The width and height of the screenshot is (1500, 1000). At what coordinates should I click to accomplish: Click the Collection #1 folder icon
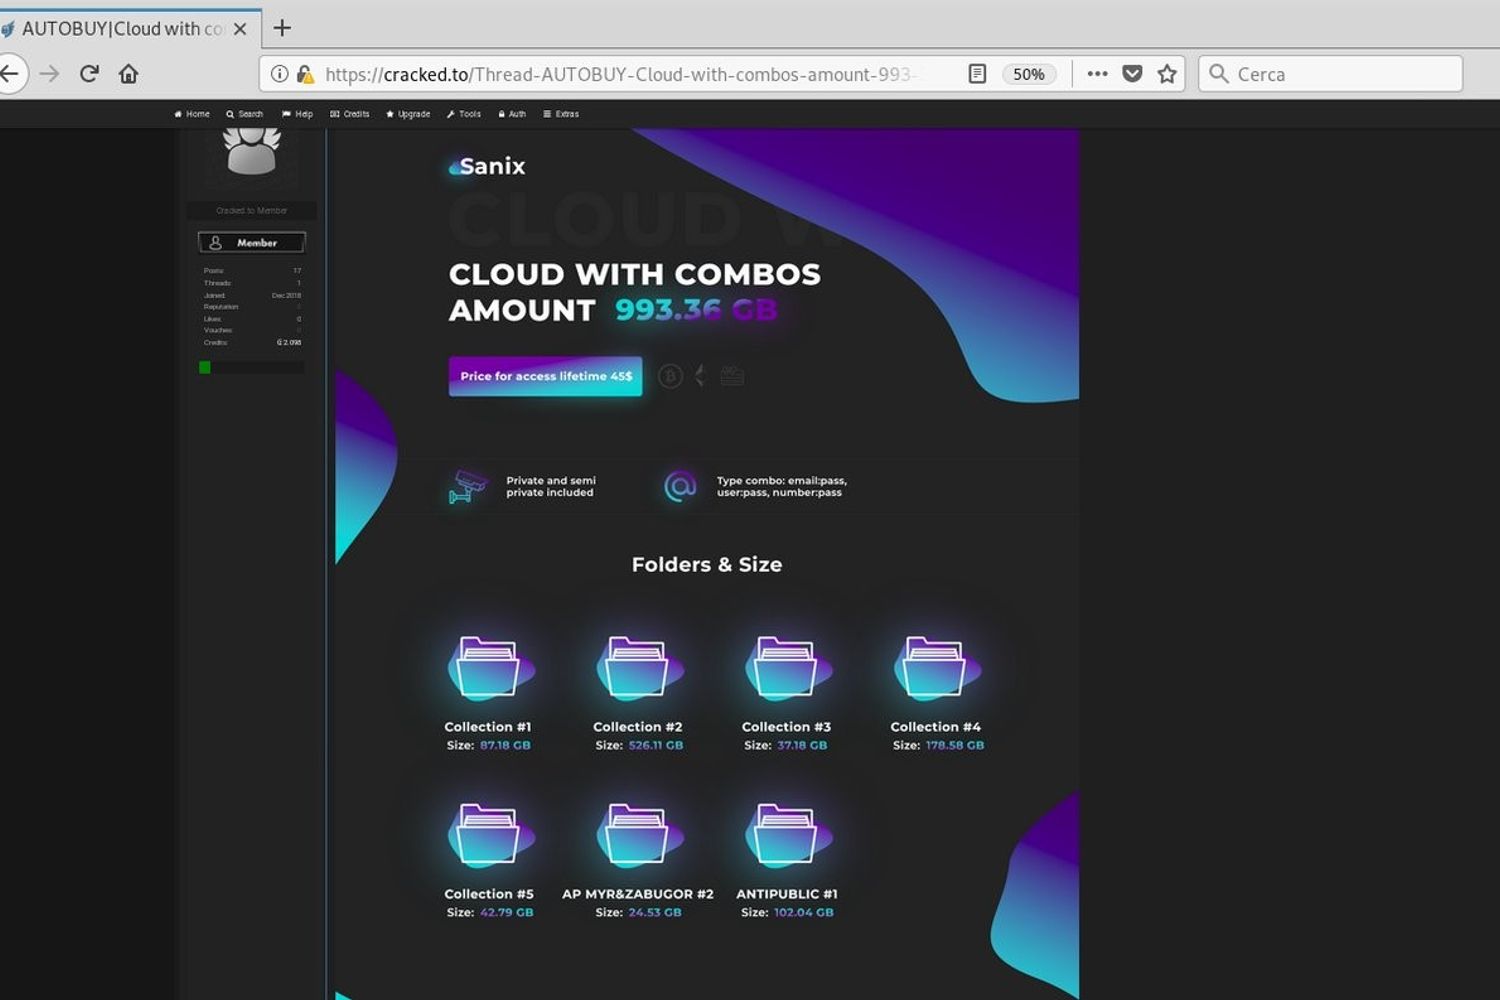pyautogui.click(x=488, y=668)
